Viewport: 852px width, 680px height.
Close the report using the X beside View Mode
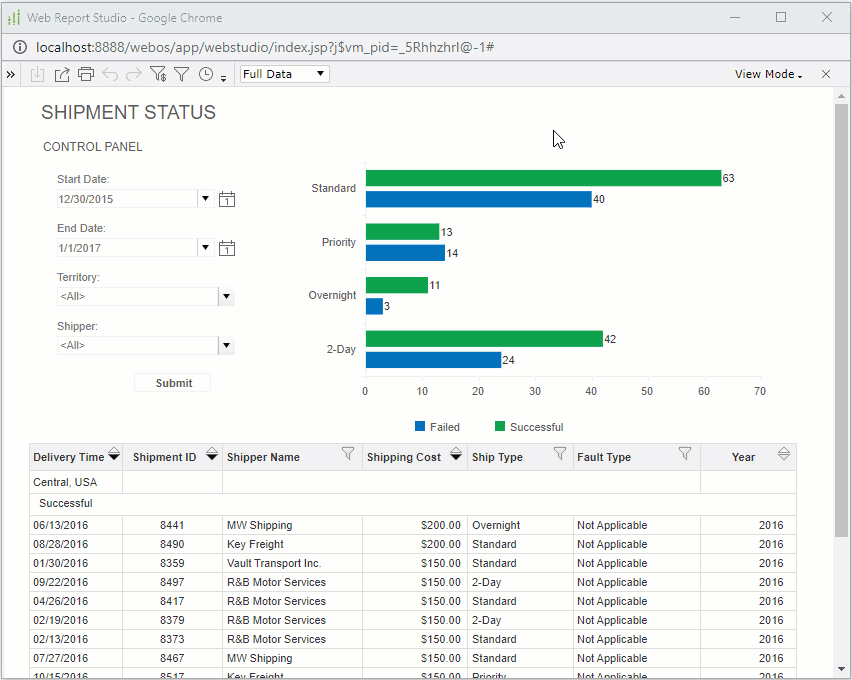[825, 74]
